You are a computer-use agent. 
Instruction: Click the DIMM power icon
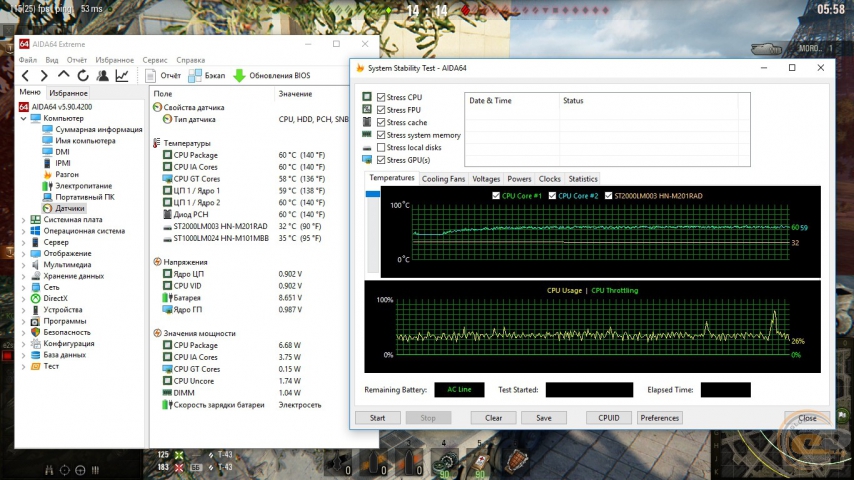pos(167,392)
